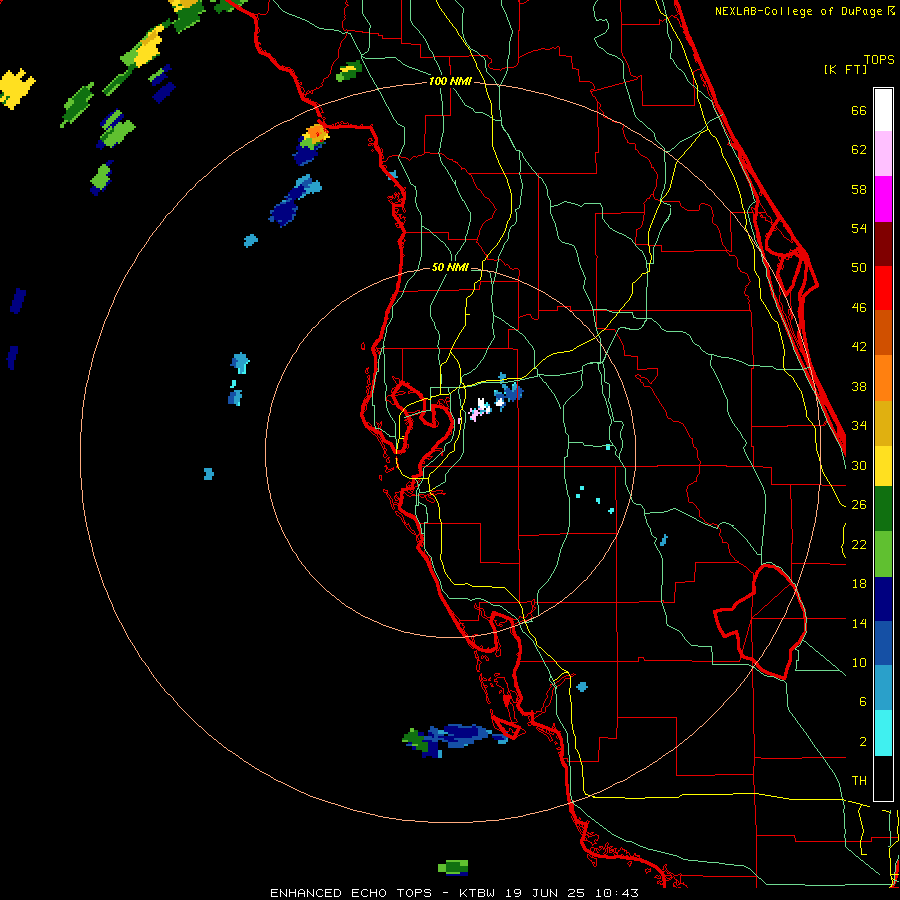This screenshot has height=900, width=900.
Task: Click the NEXLAB-College of DuPage label
Action: [x=804, y=11]
